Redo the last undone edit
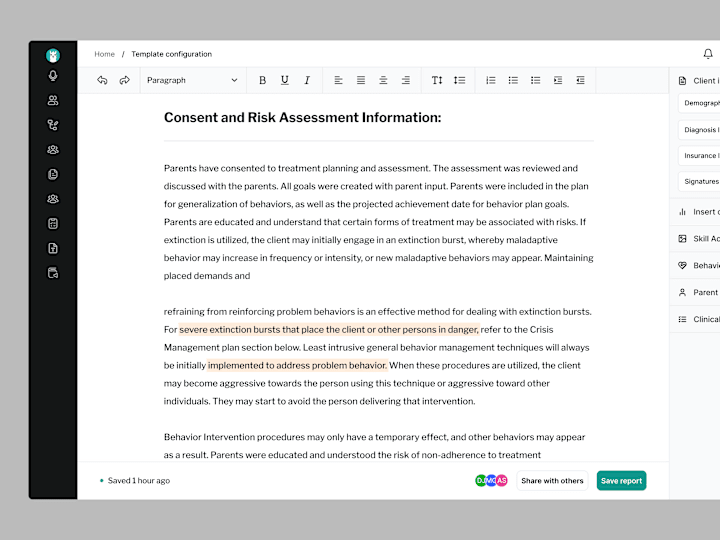This screenshot has width=720, height=540. click(124, 80)
